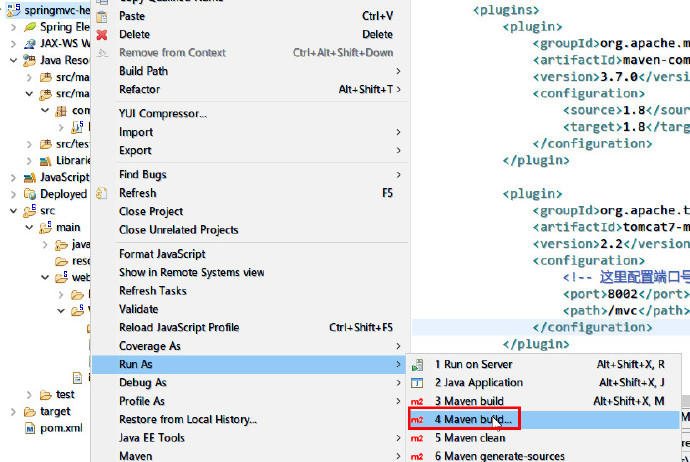This screenshot has height=462, width=690.
Task: Click the <source>1.8 line in editor
Action: pyautogui.click(x=626, y=110)
